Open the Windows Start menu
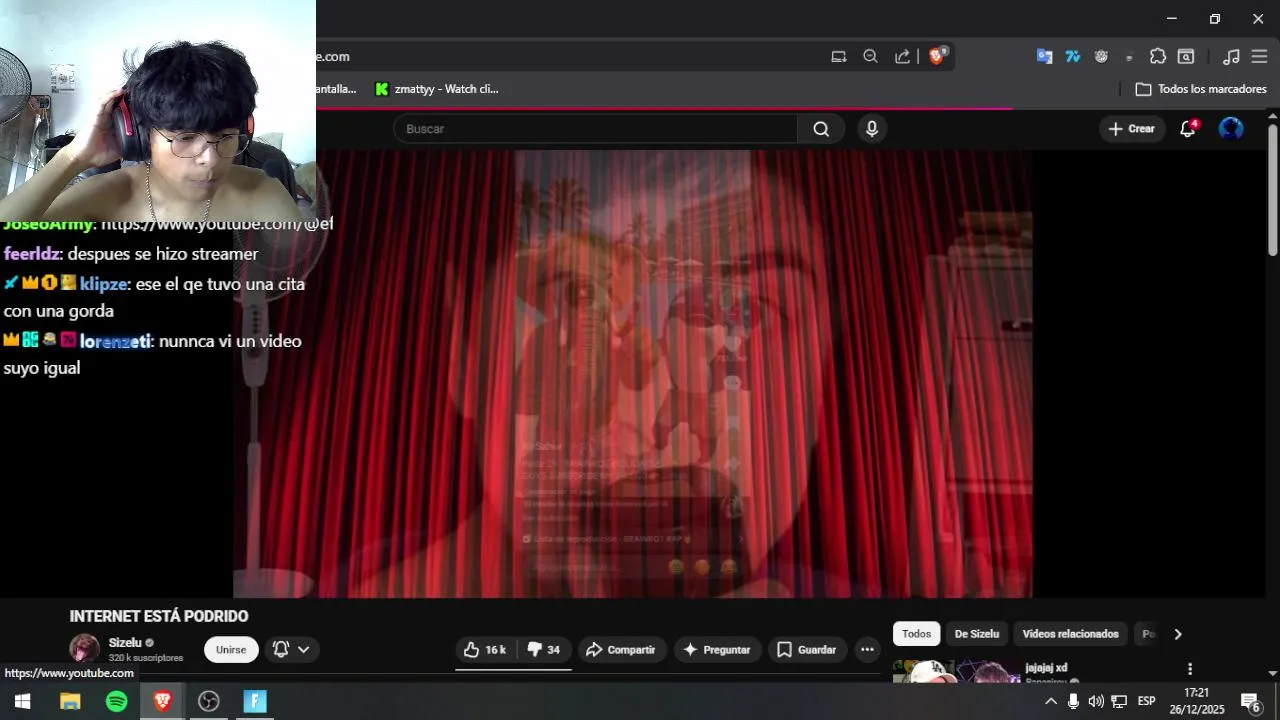 point(22,701)
